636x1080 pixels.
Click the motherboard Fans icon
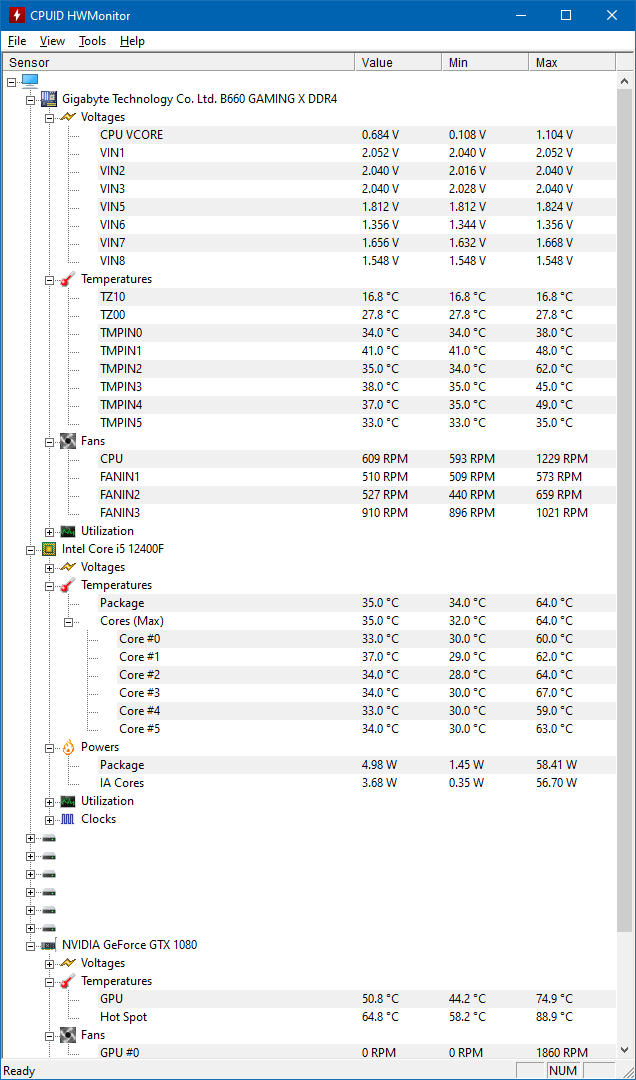[67, 441]
